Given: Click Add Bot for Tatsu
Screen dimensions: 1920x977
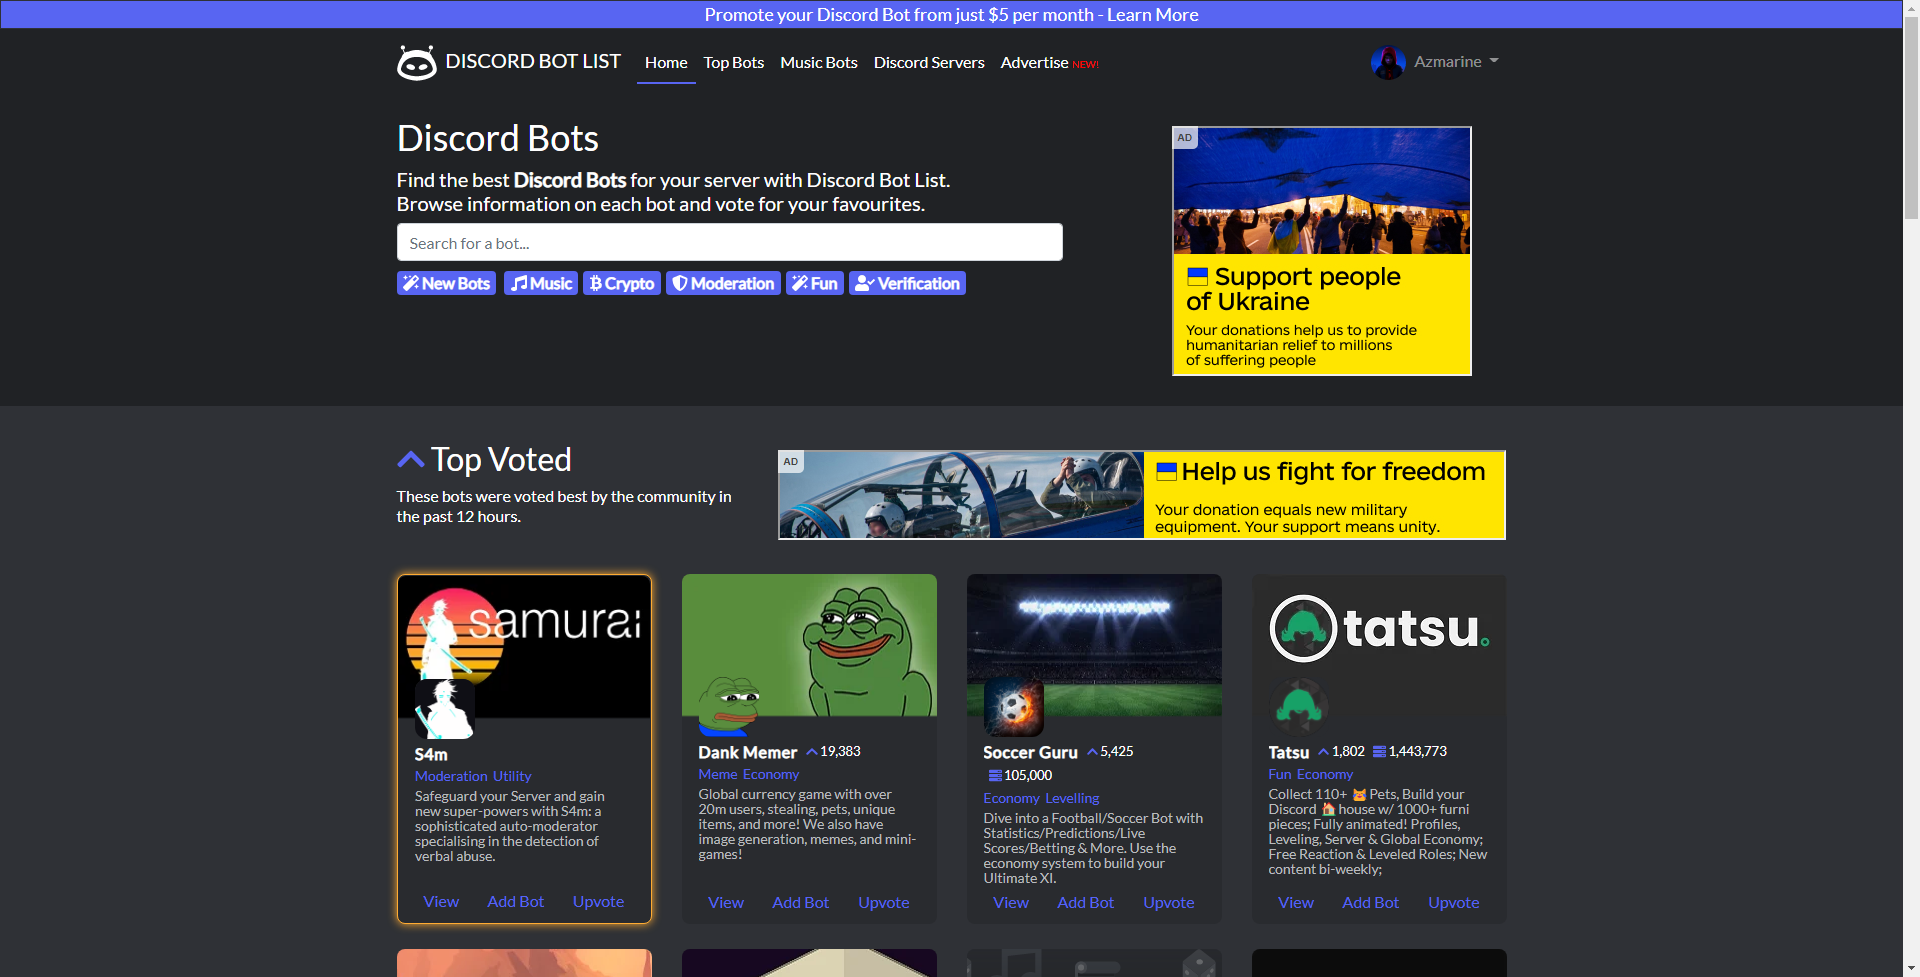Looking at the screenshot, I should click(1371, 902).
